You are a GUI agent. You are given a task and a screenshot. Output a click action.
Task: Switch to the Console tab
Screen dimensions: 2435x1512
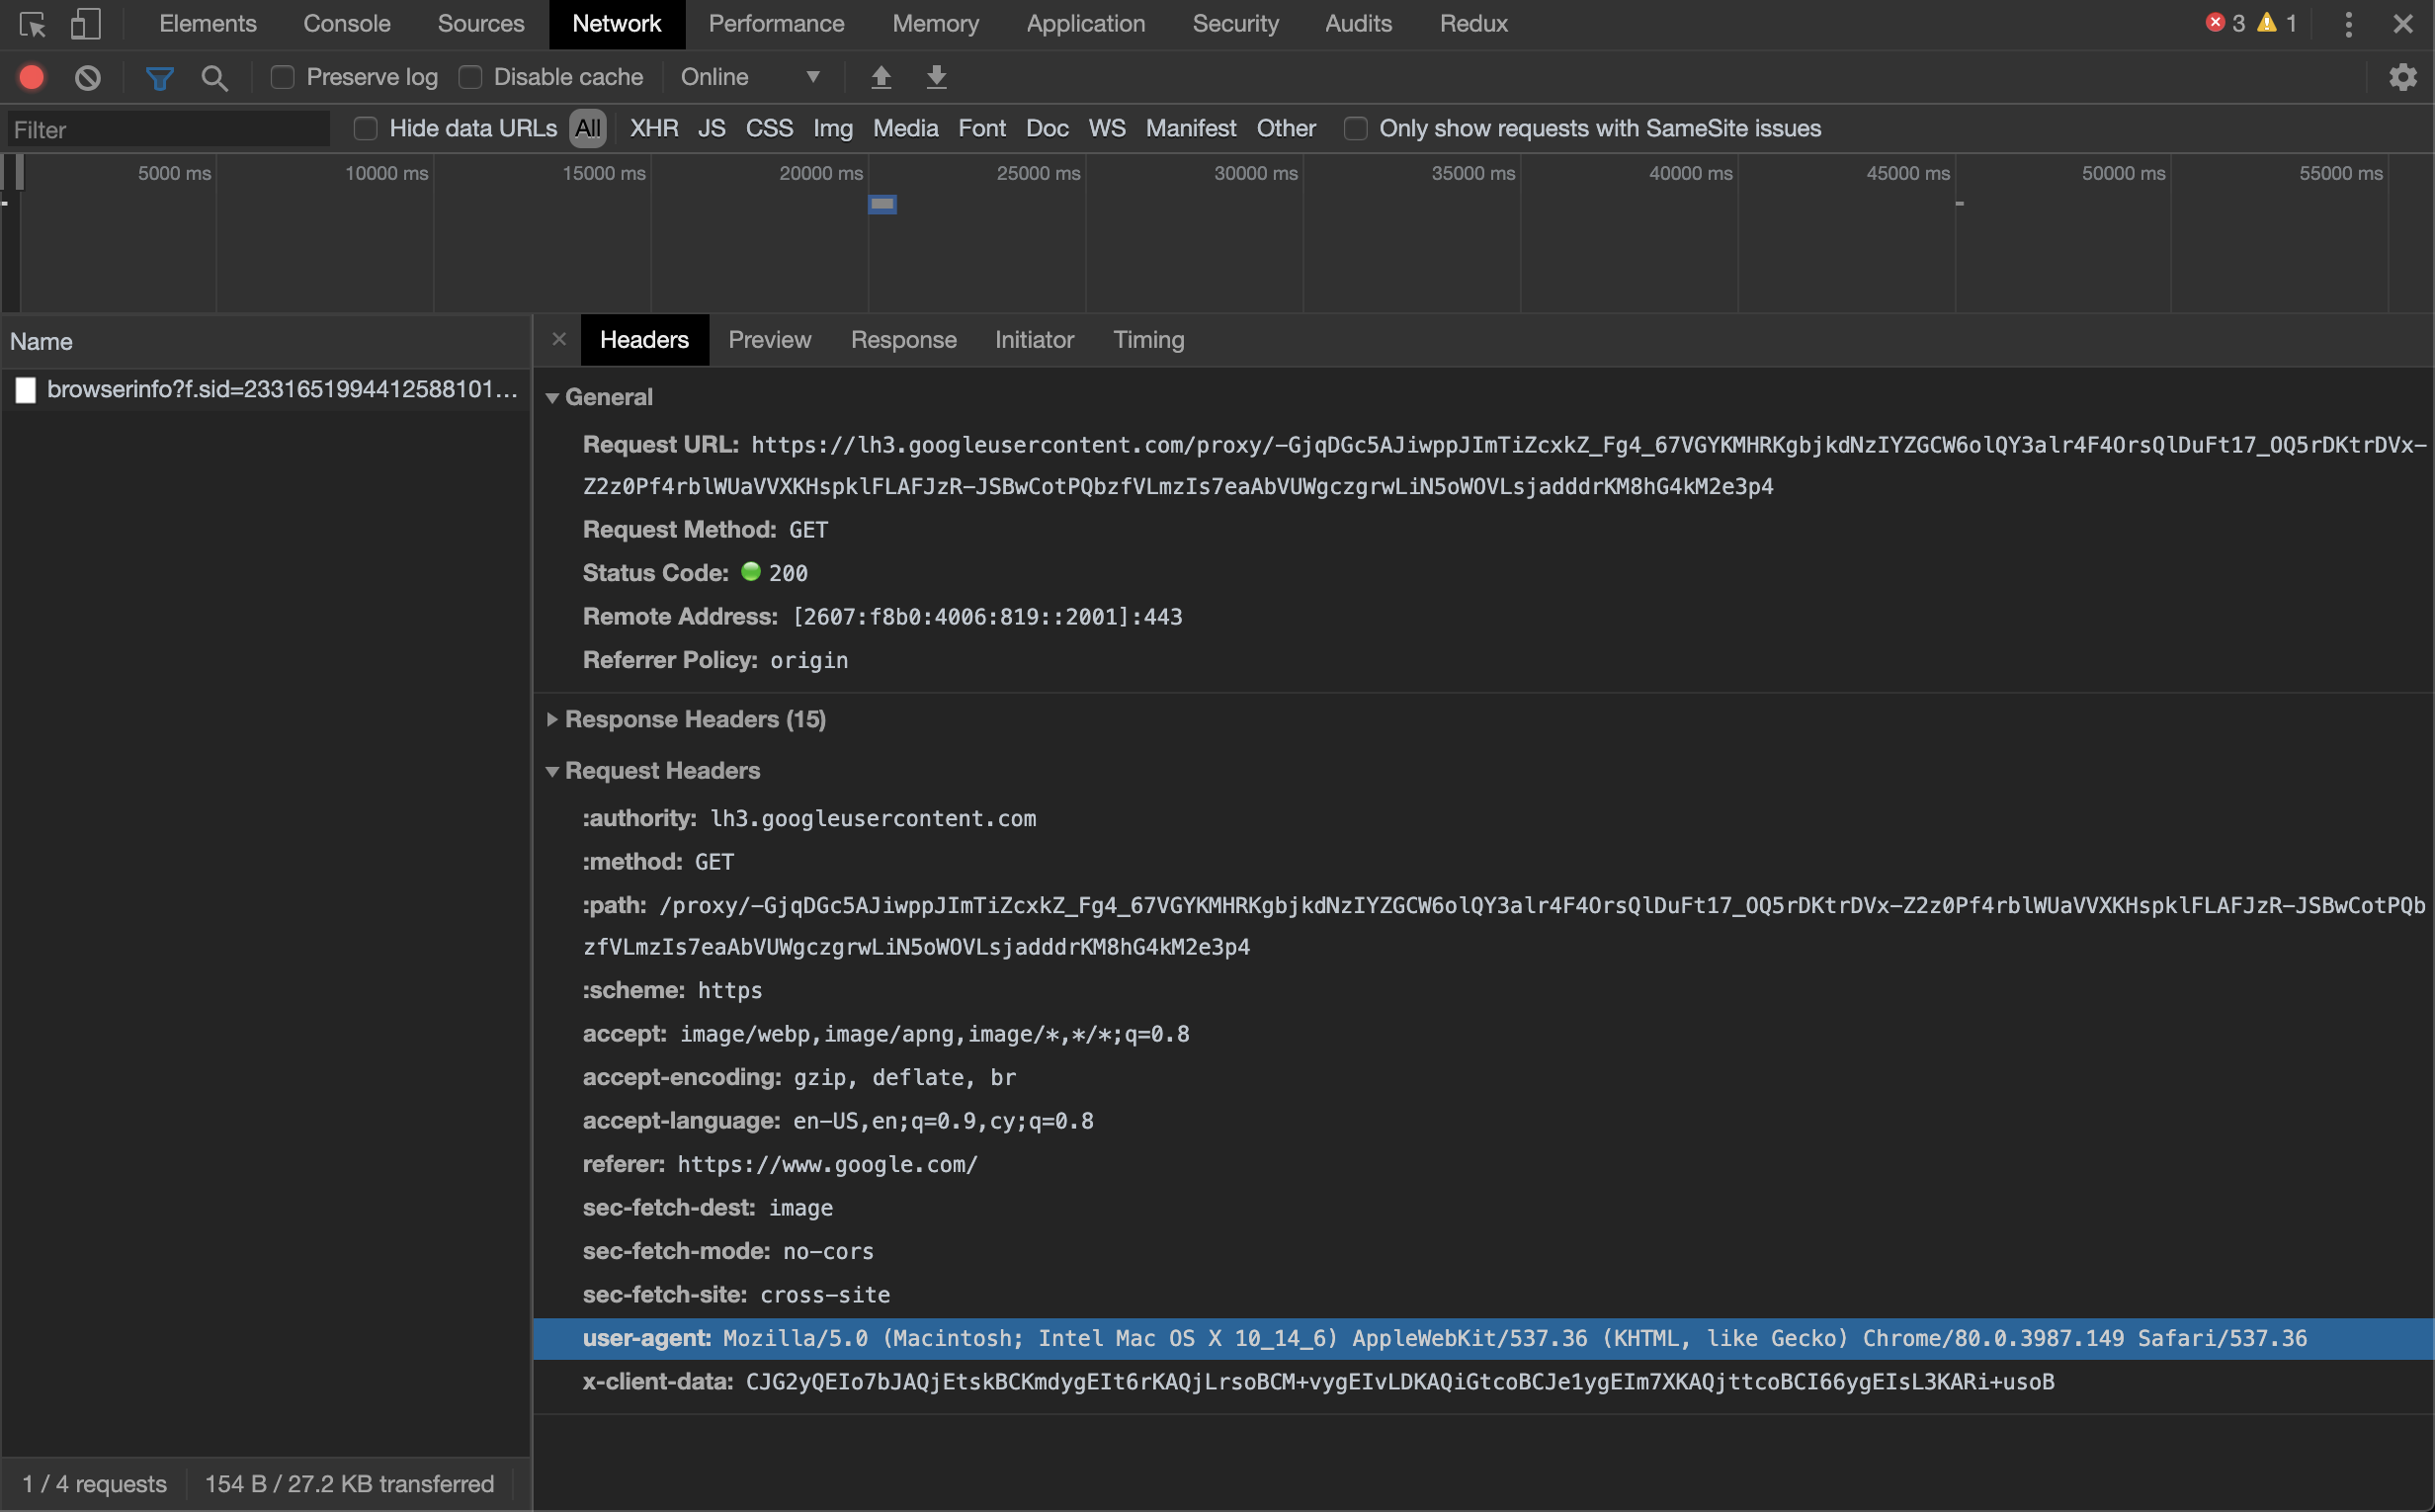coord(346,23)
